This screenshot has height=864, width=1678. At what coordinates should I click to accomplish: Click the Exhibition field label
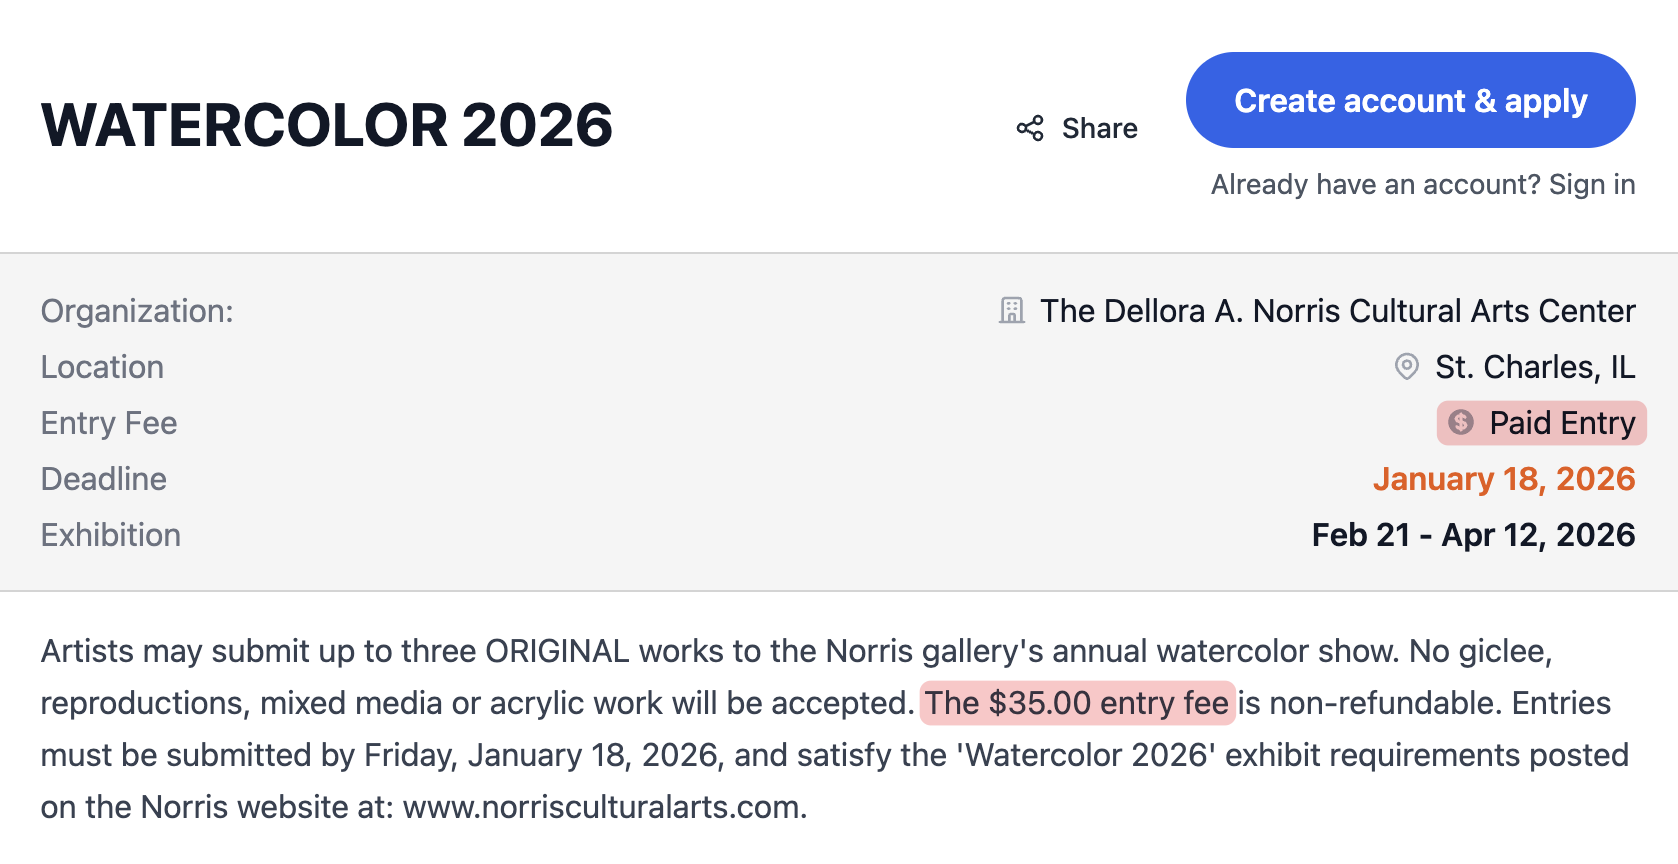111,535
